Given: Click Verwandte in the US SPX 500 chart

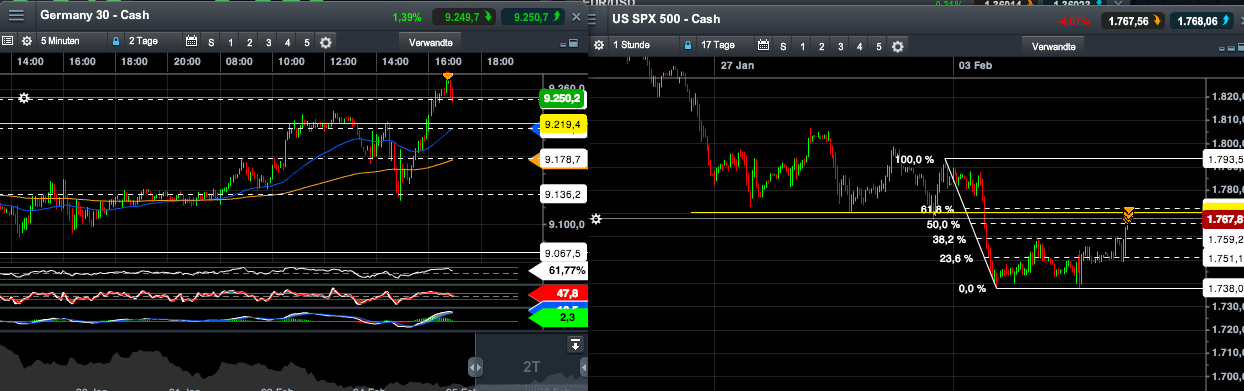Looking at the screenshot, I should coord(1054,46).
